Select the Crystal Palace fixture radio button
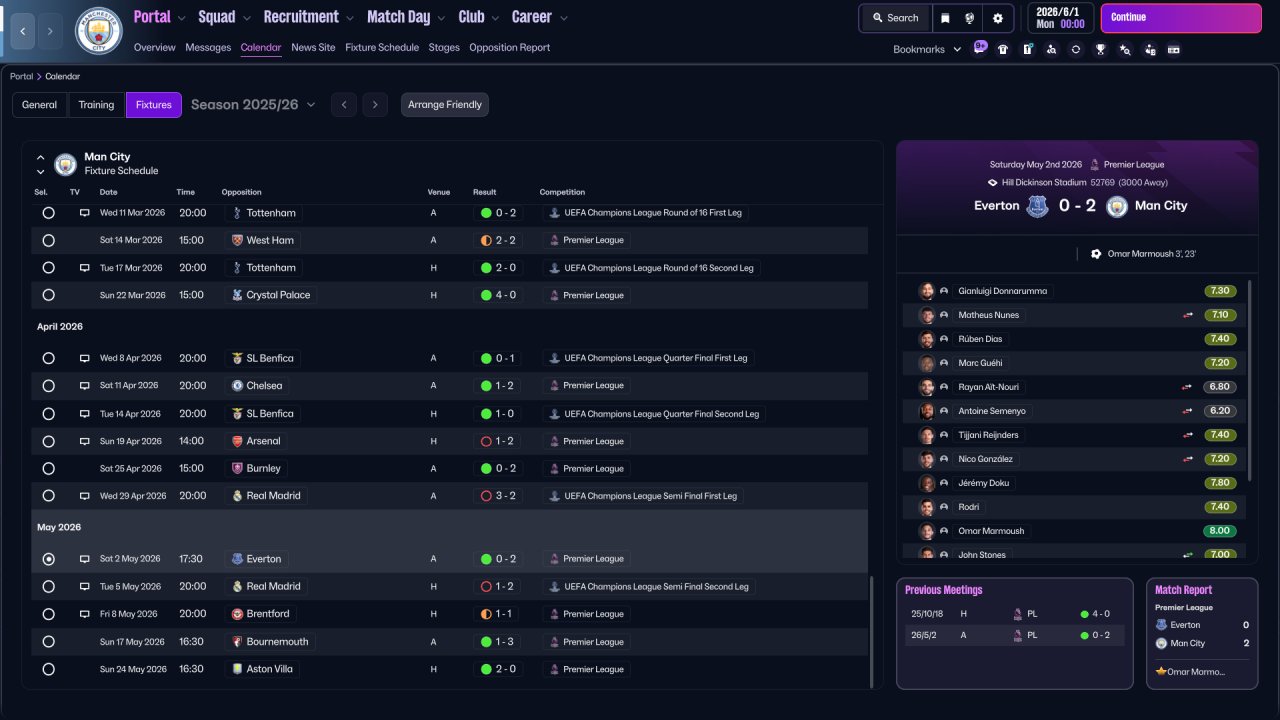The height and width of the screenshot is (720, 1280). pos(49,295)
